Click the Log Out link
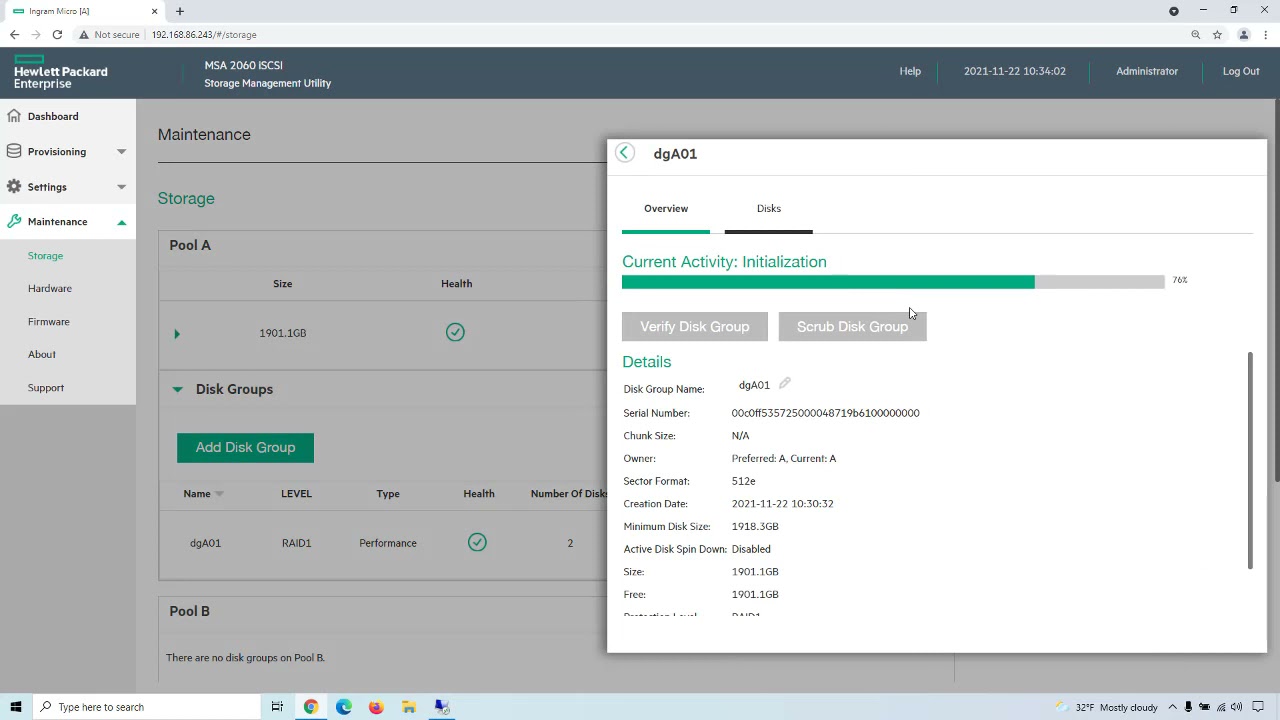1280x720 pixels. [1241, 71]
